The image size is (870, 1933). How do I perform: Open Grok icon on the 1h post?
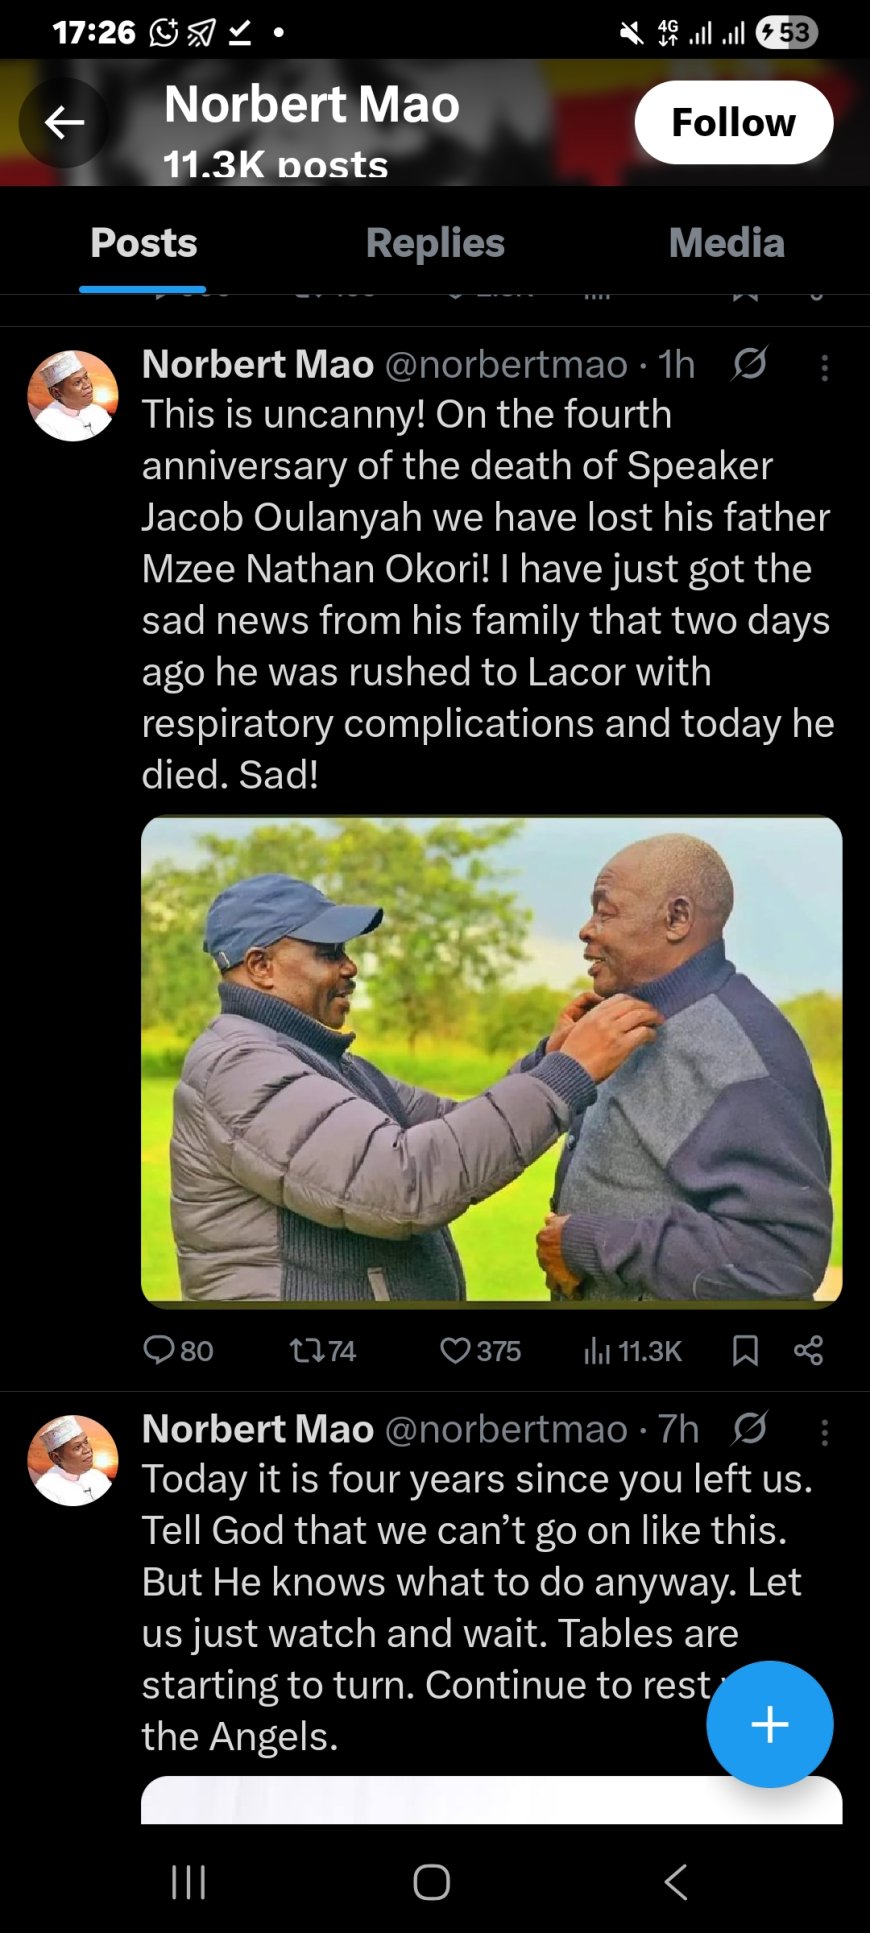click(x=749, y=364)
